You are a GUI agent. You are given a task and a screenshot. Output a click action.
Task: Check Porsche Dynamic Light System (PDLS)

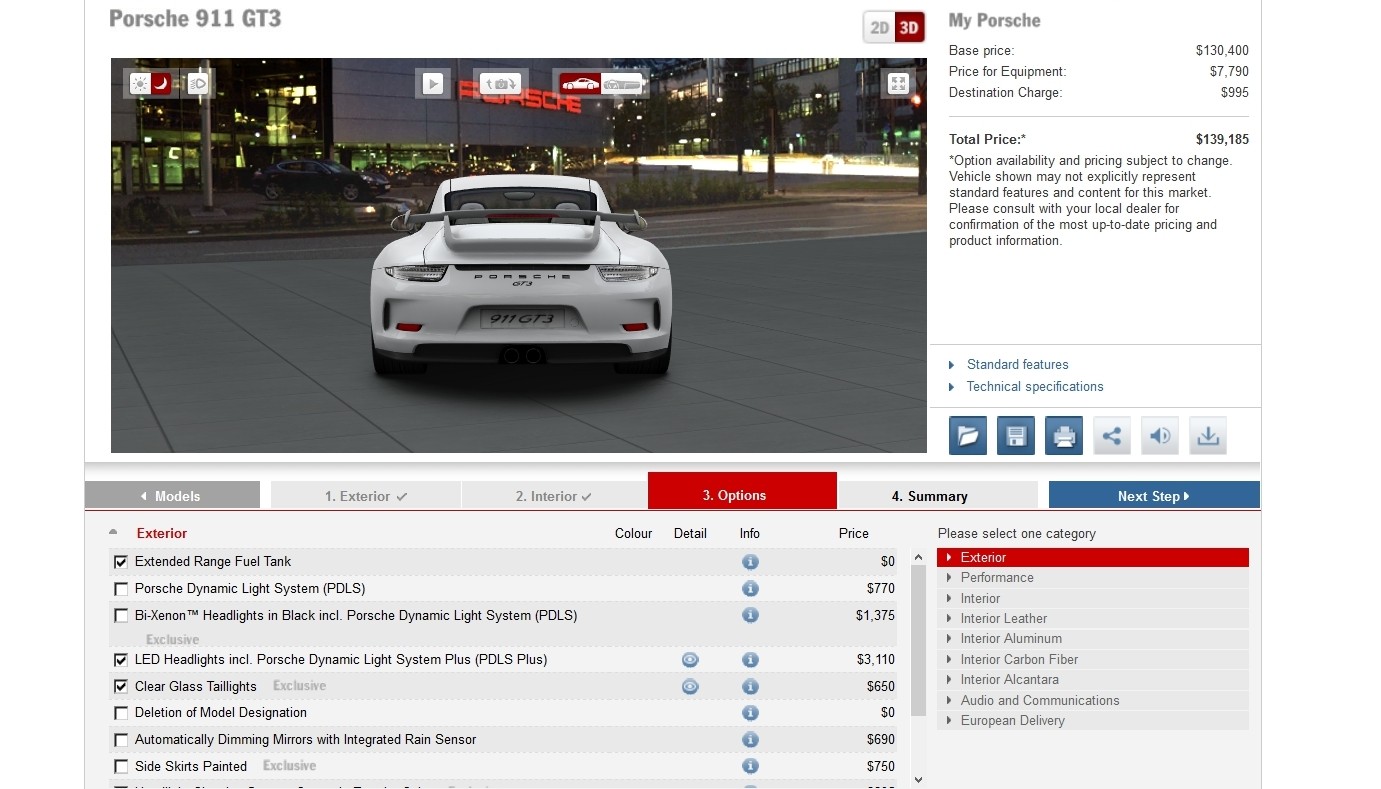click(121, 589)
